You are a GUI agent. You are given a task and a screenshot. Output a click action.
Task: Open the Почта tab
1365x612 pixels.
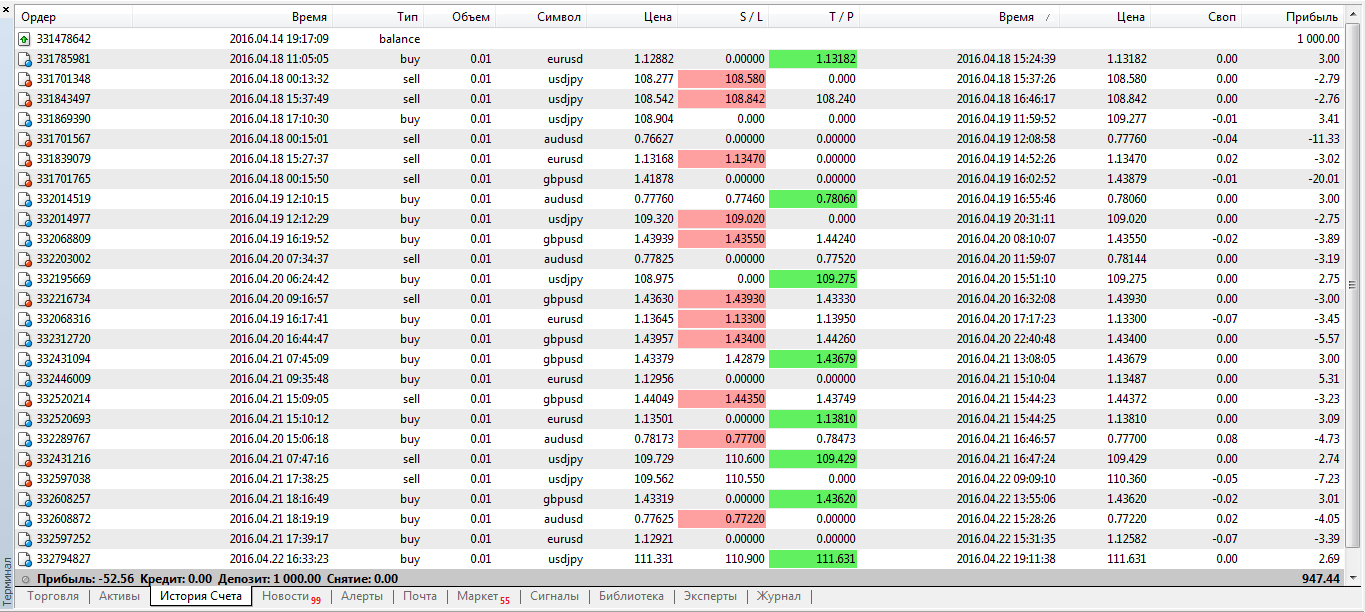pyautogui.click(x=420, y=596)
